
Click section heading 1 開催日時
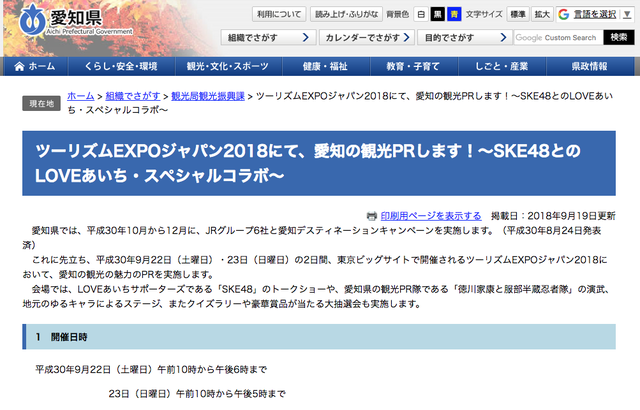[319, 337]
